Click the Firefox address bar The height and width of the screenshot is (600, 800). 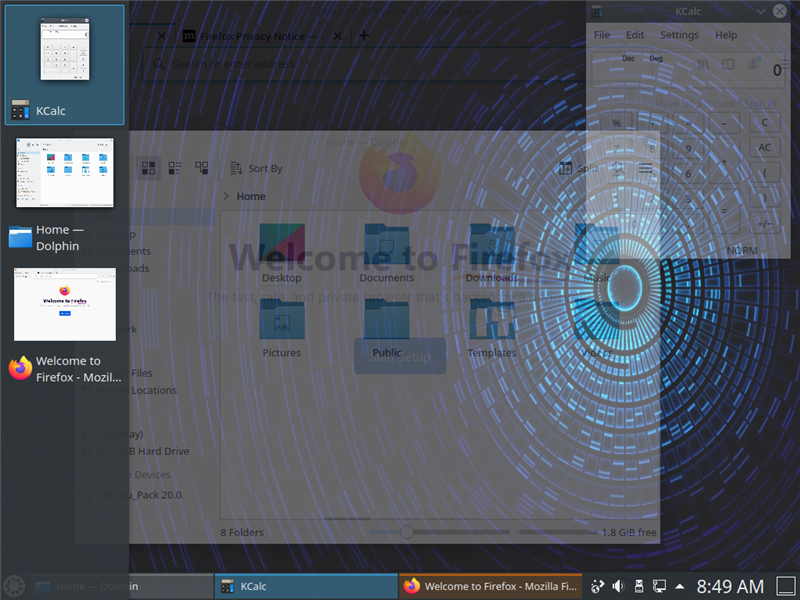point(362,64)
